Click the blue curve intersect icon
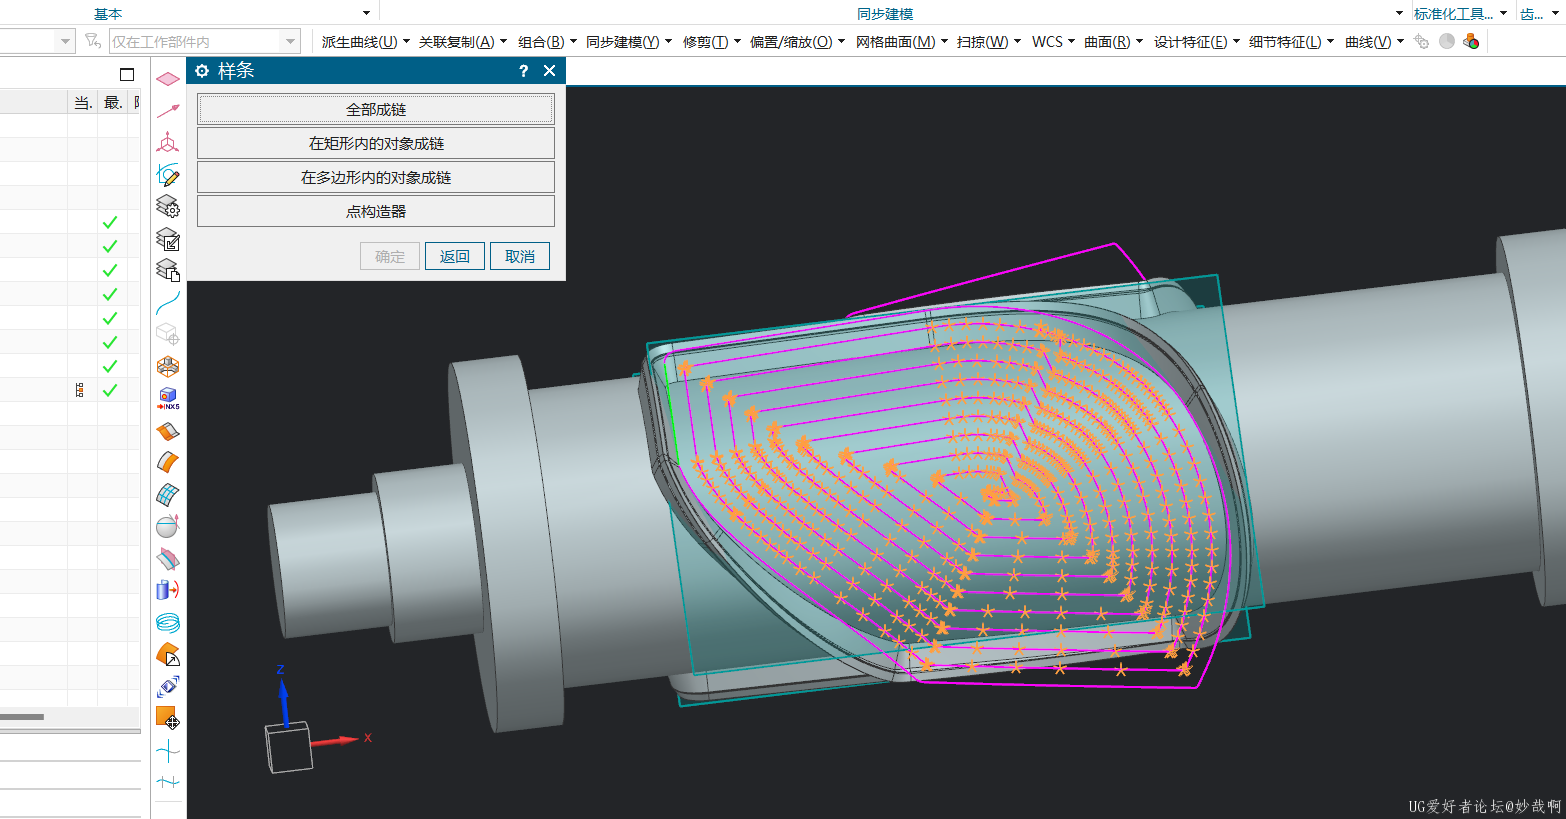This screenshot has width=1566, height=819. [x=168, y=750]
